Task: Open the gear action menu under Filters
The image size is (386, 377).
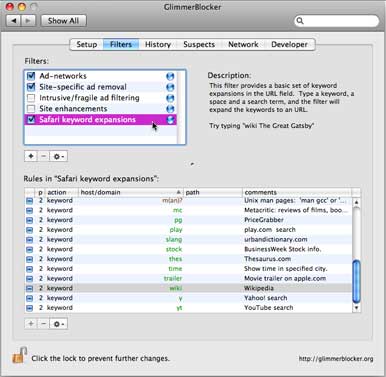Action: [59, 156]
